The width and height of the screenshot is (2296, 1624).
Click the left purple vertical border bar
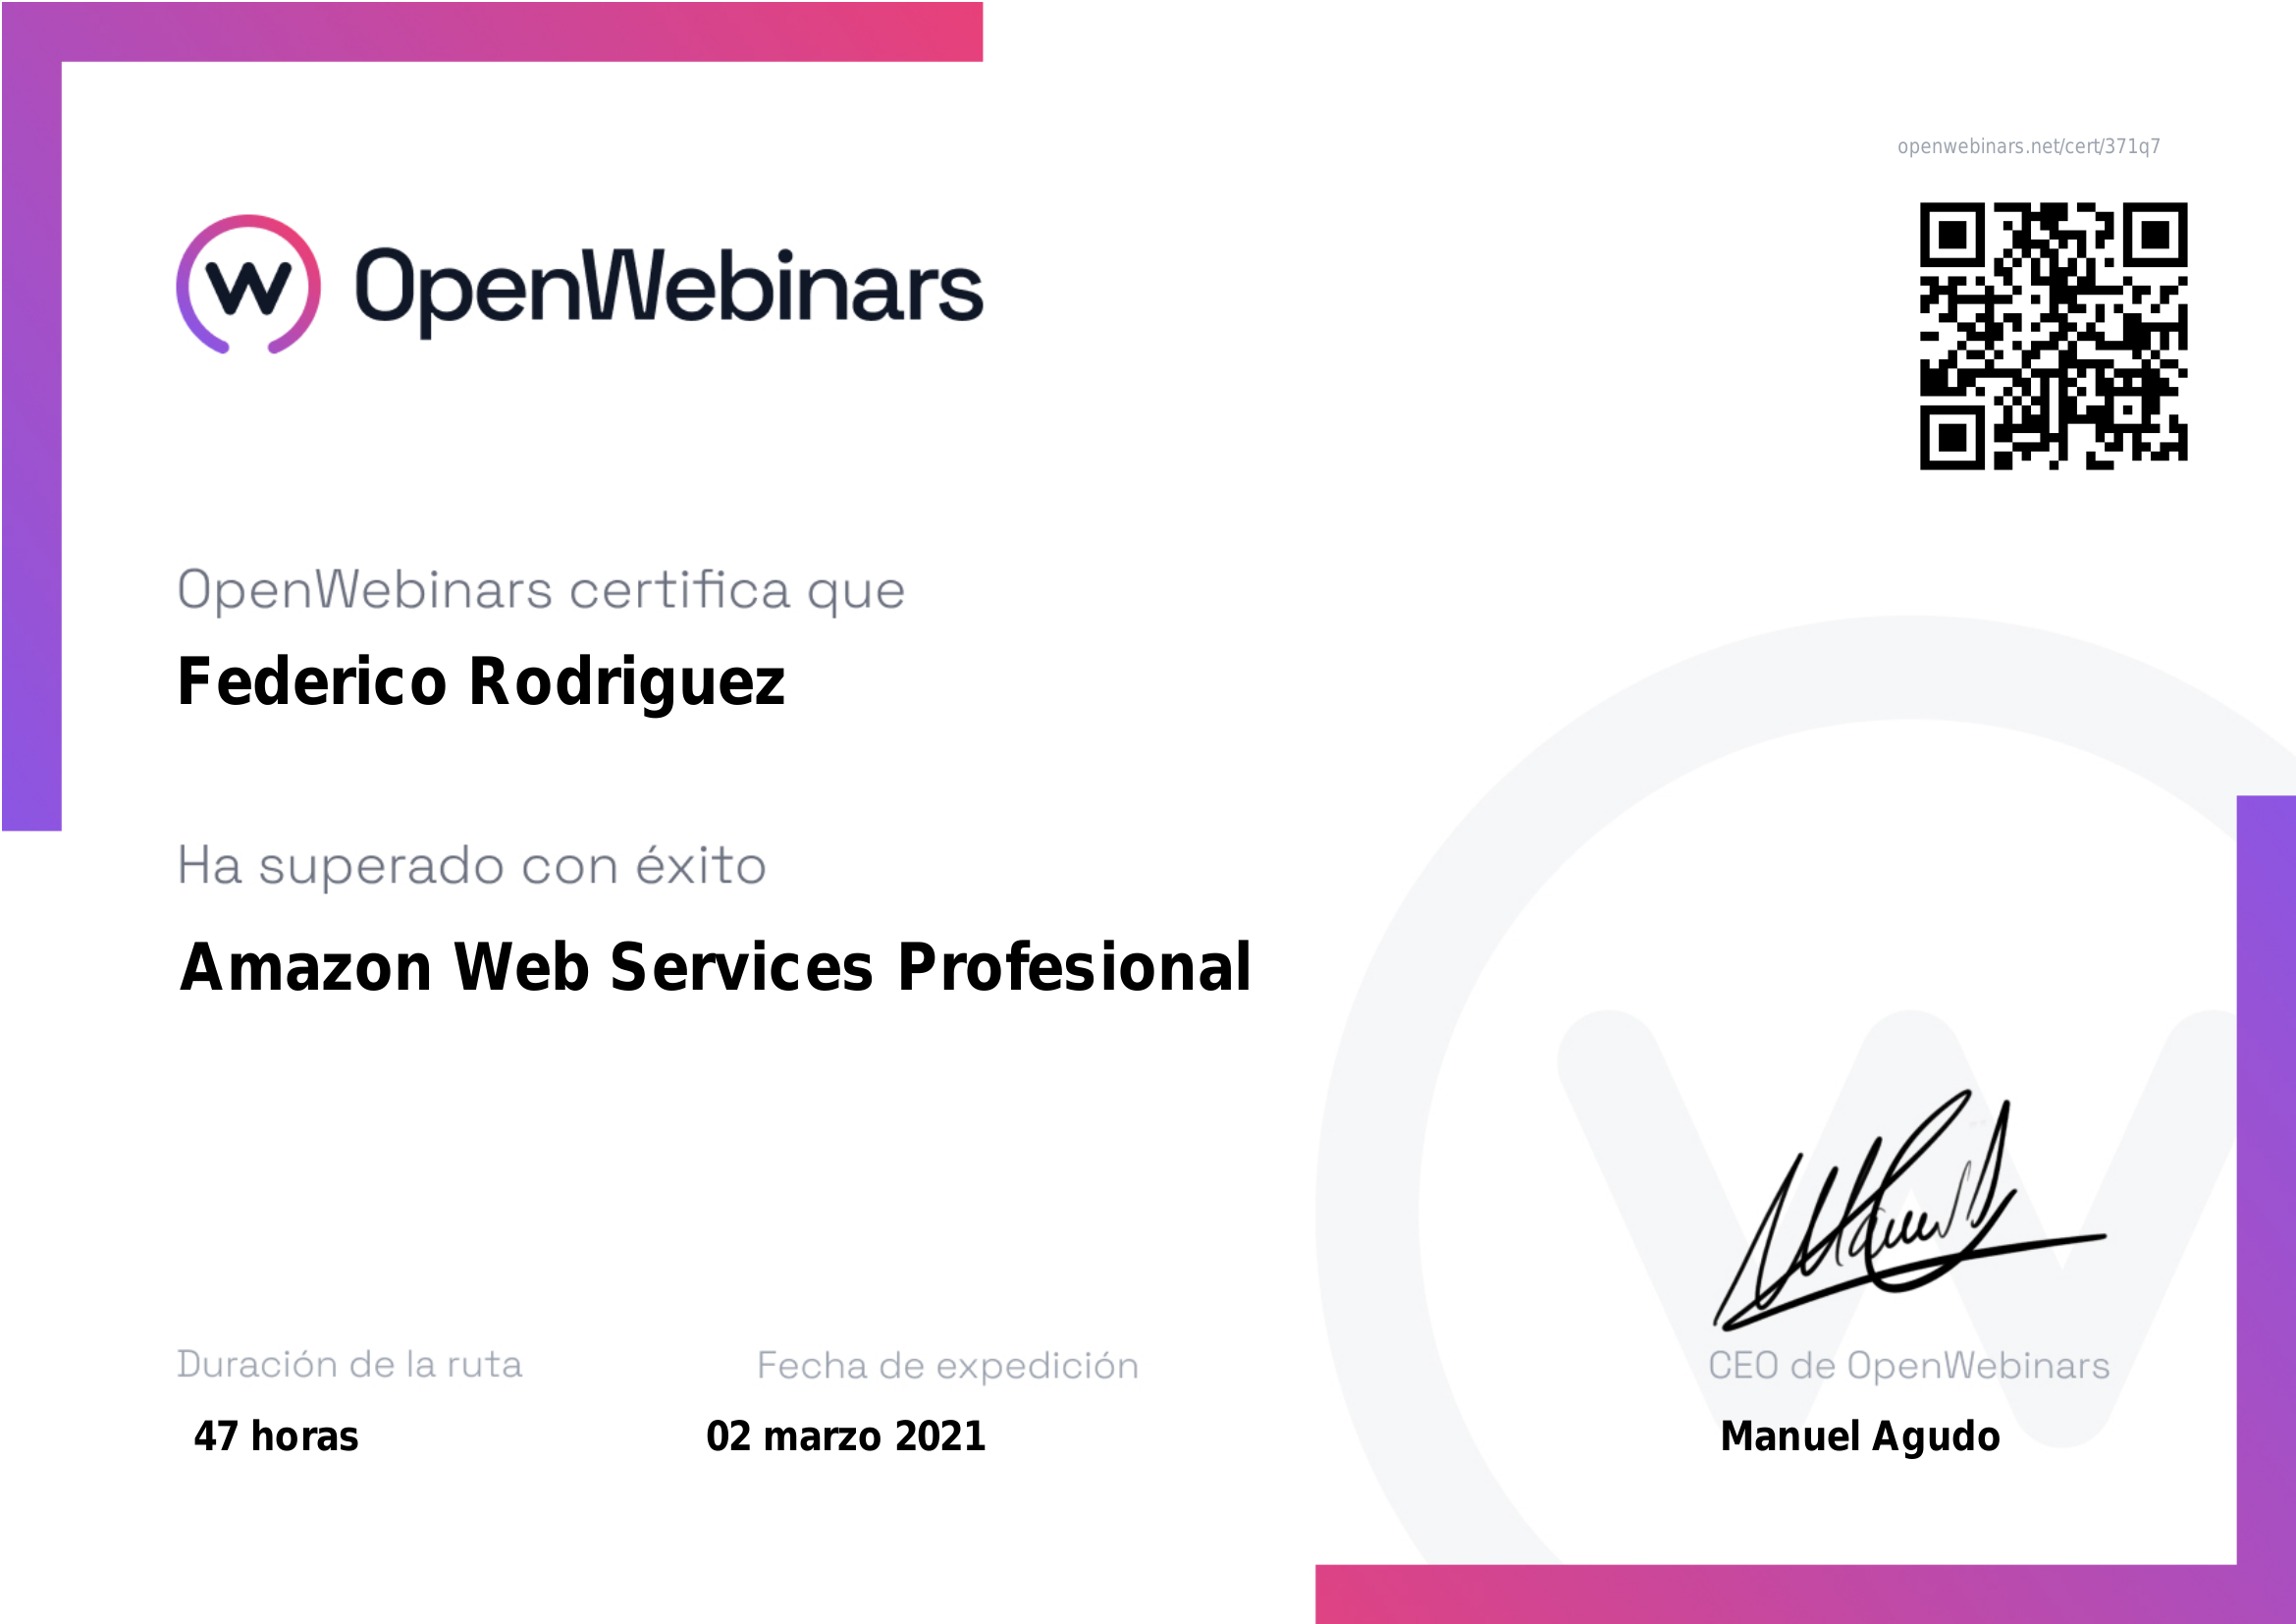pos(32,450)
